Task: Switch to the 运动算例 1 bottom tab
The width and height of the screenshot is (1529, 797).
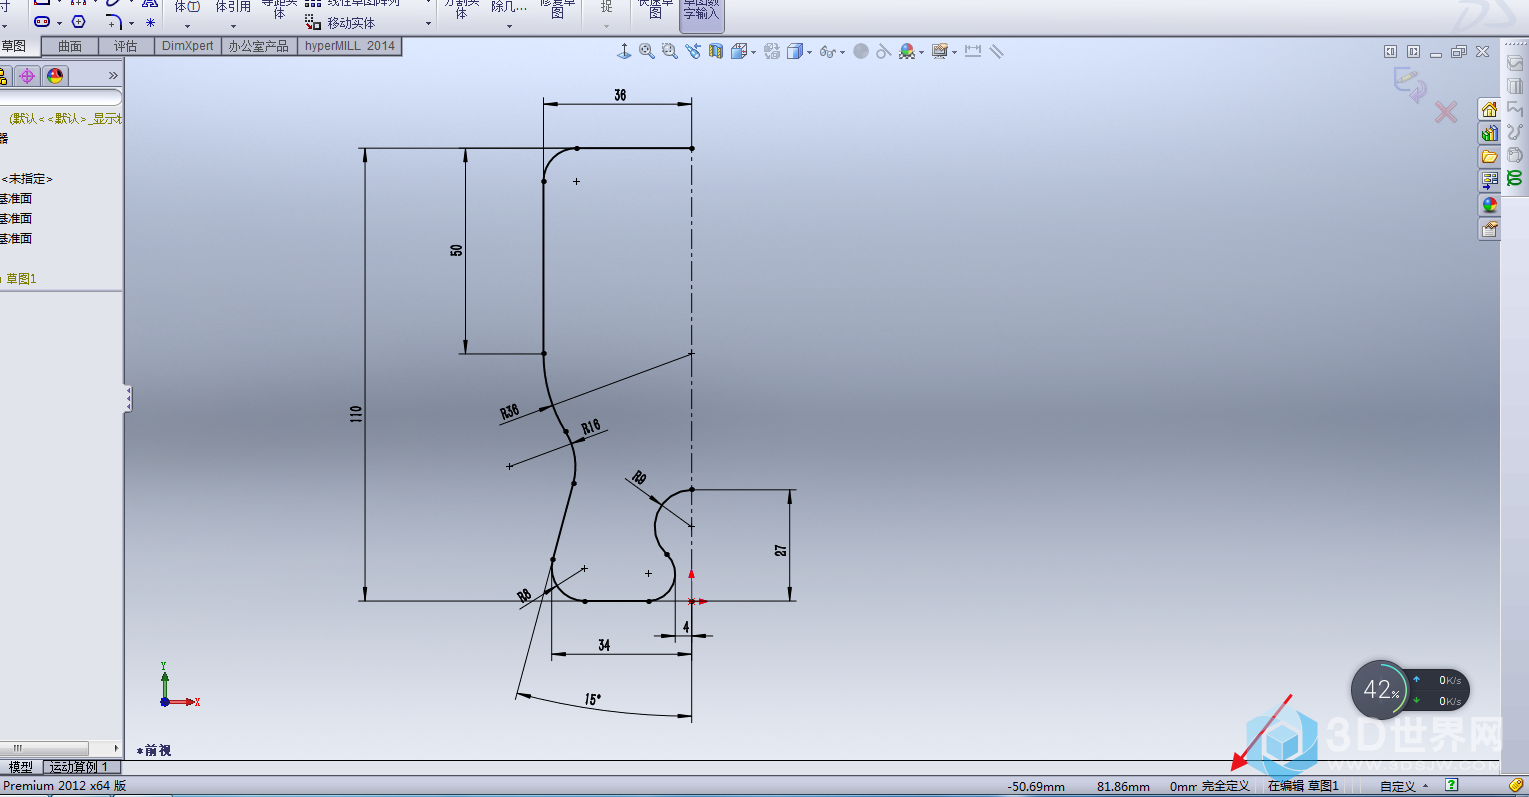Action: click(80, 767)
